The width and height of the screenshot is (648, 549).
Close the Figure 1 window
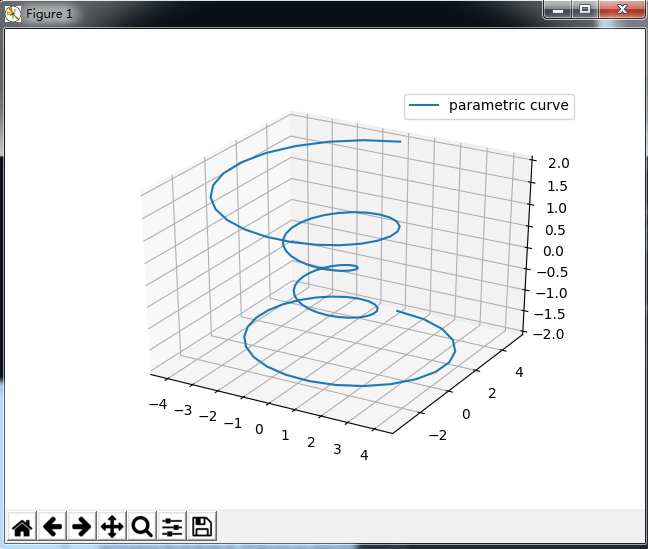coord(622,10)
